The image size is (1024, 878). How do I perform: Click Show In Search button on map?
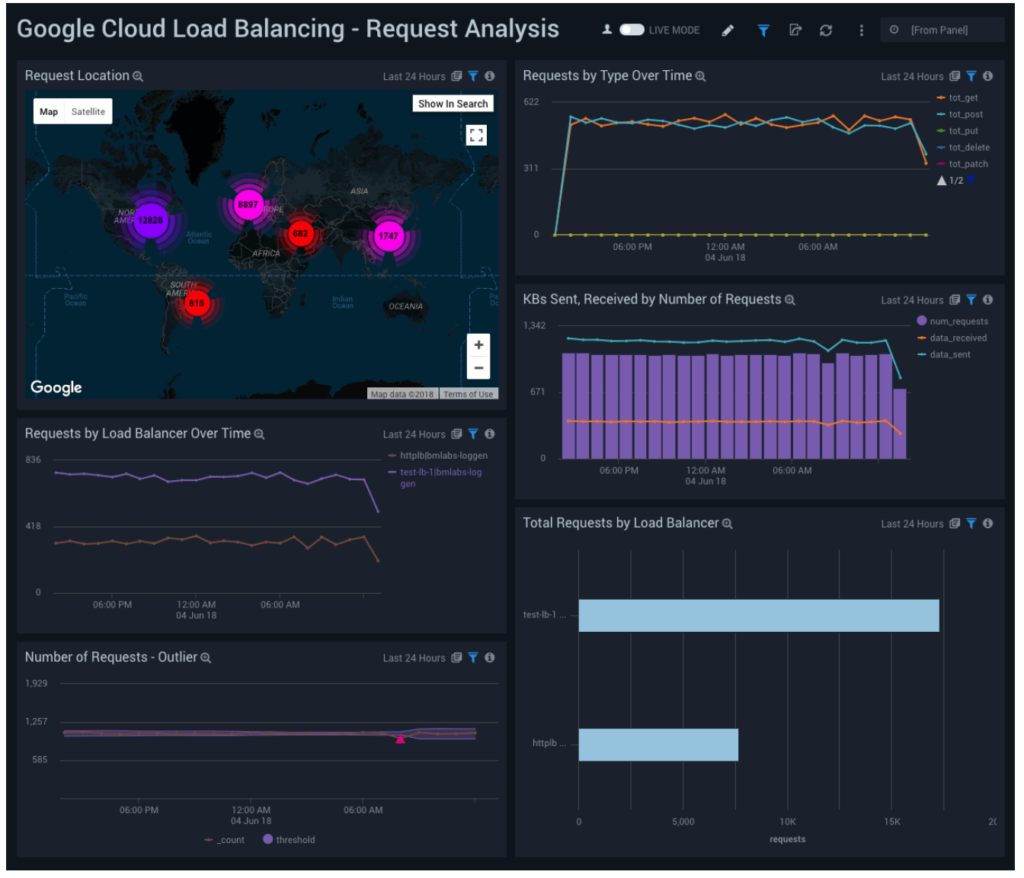453,104
